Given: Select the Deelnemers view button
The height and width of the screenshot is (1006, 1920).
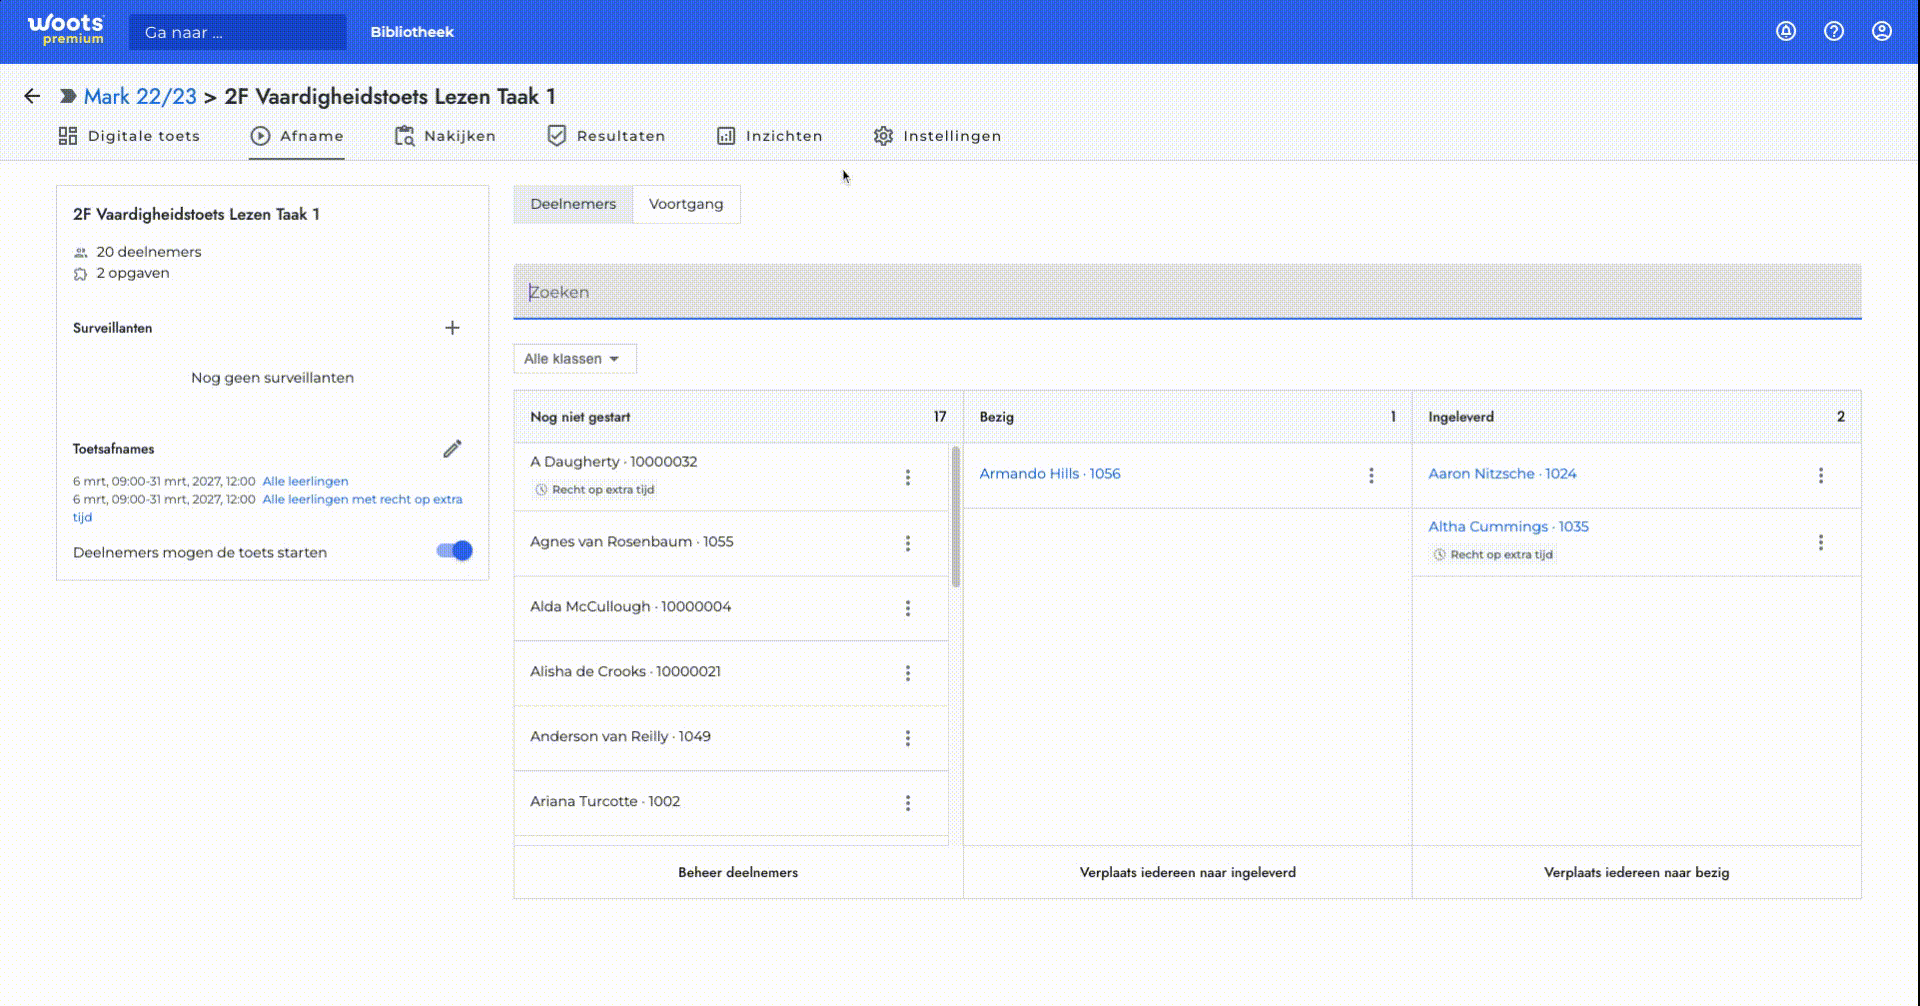Looking at the screenshot, I should click(x=573, y=204).
